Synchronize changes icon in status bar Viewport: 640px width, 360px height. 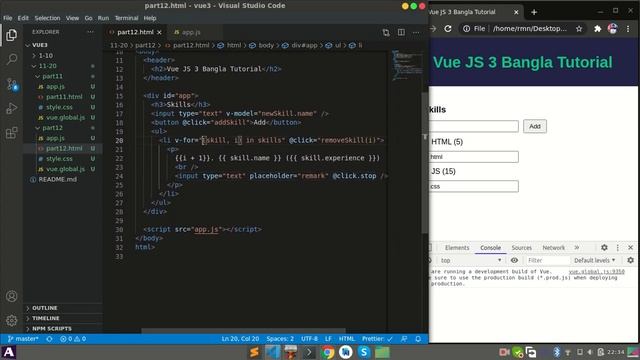(x=49, y=339)
